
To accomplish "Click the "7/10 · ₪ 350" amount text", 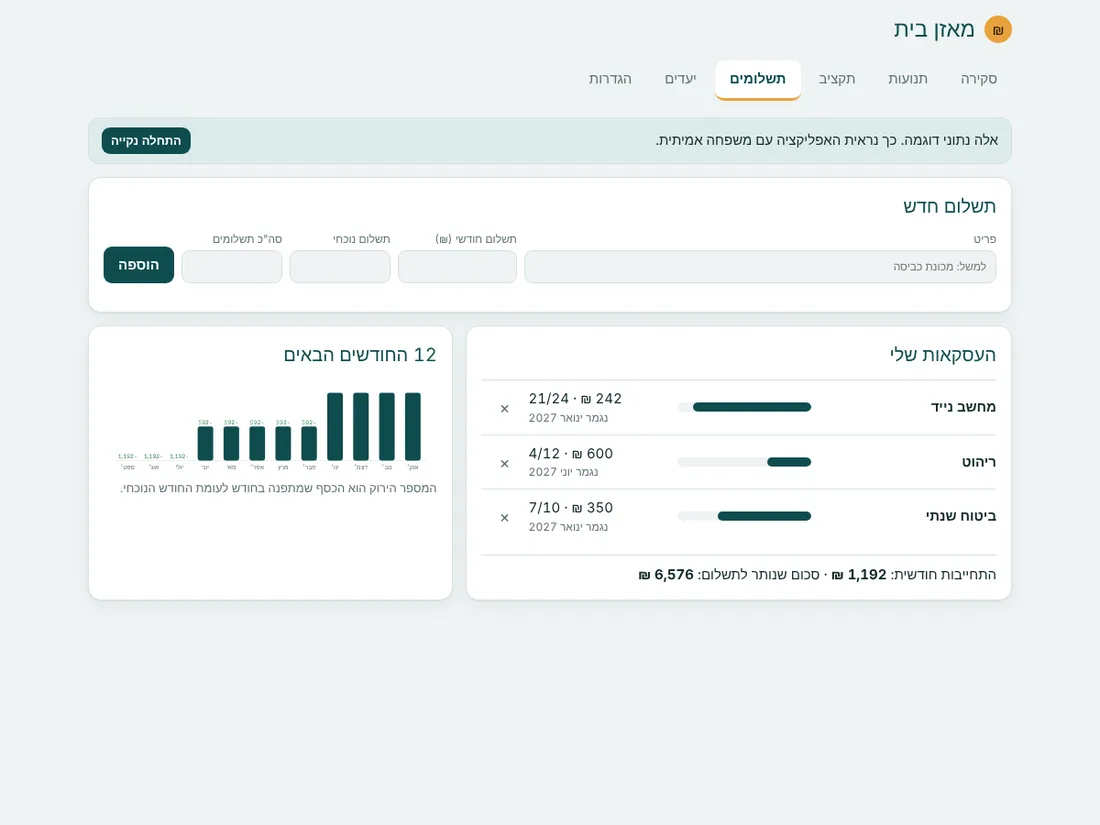I will pos(571,508).
